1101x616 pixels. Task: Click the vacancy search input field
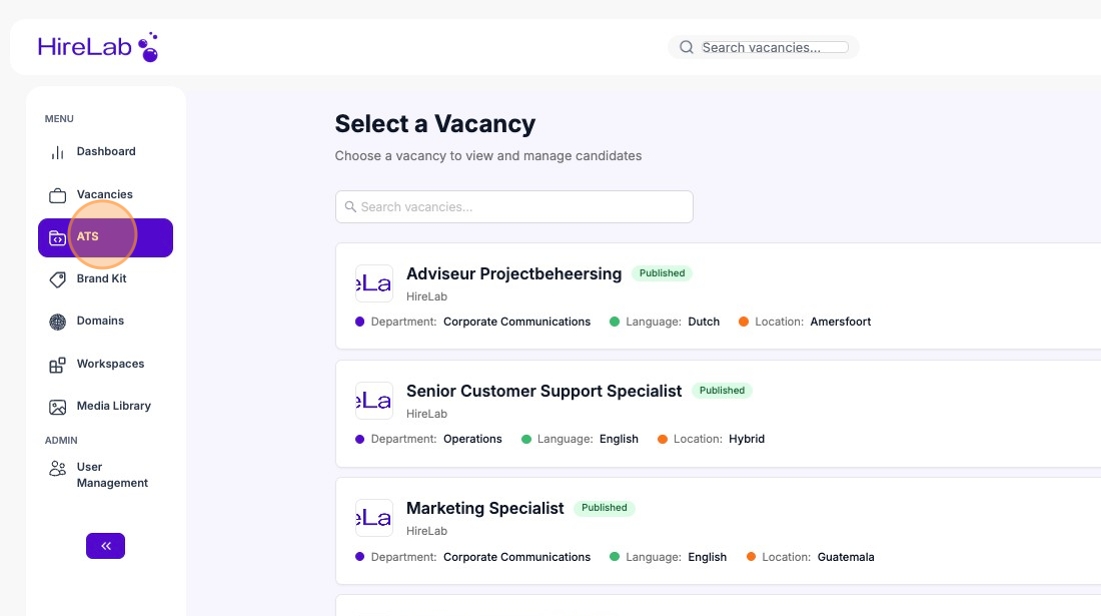pyautogui.click(x=514, y=206)
